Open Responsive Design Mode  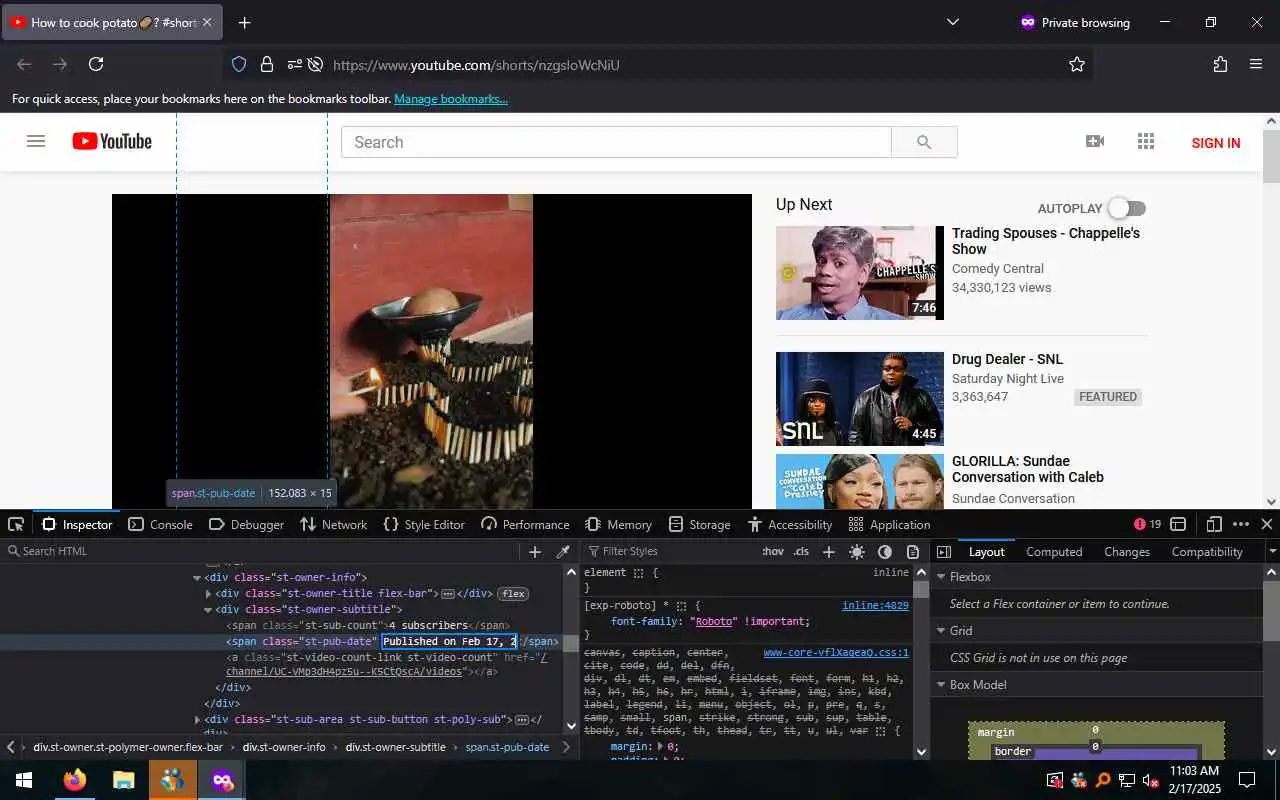coord(1214,524)
